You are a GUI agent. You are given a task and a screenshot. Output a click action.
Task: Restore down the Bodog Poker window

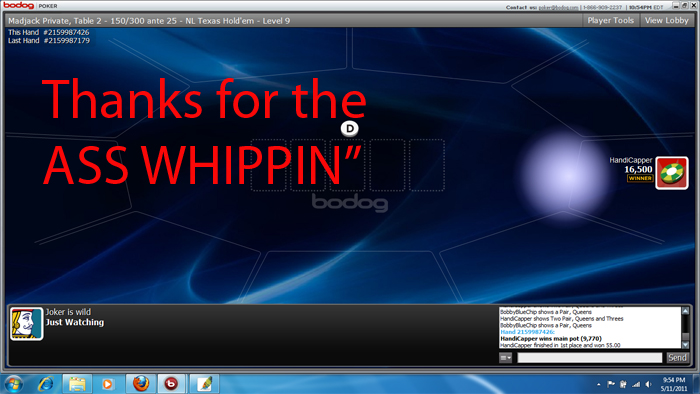click(x=684, y=5)
